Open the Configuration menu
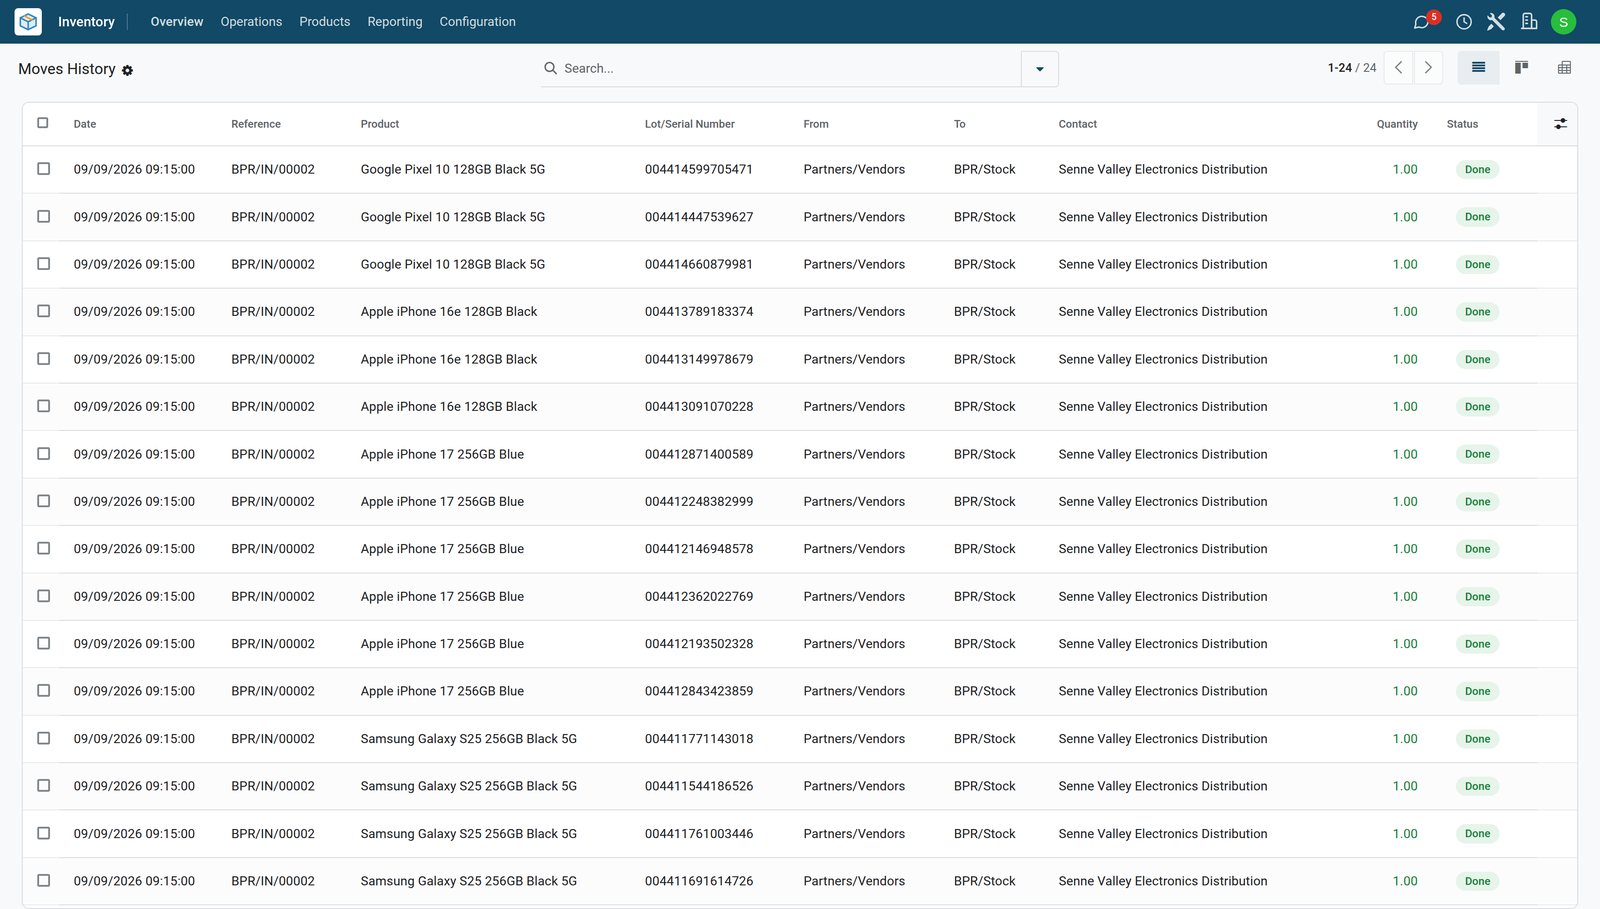Viewport: 1600px width, 909px height. tap(478, 22)
